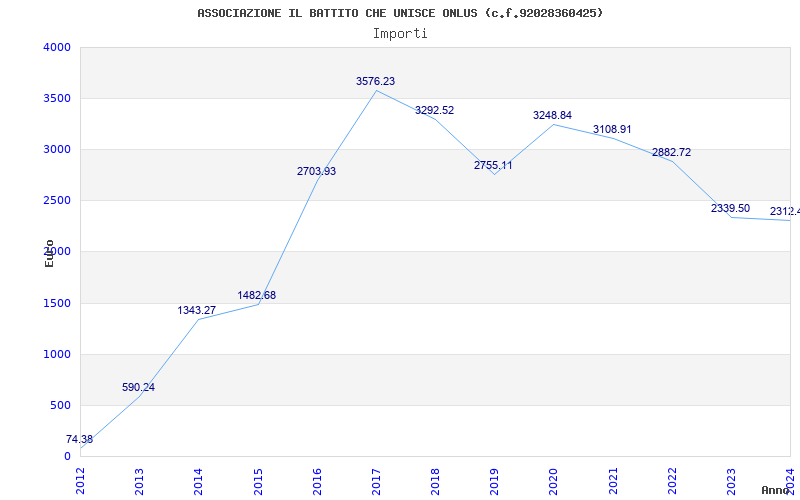Click the 3248.84 data label
800x500 pixels.
553,115
